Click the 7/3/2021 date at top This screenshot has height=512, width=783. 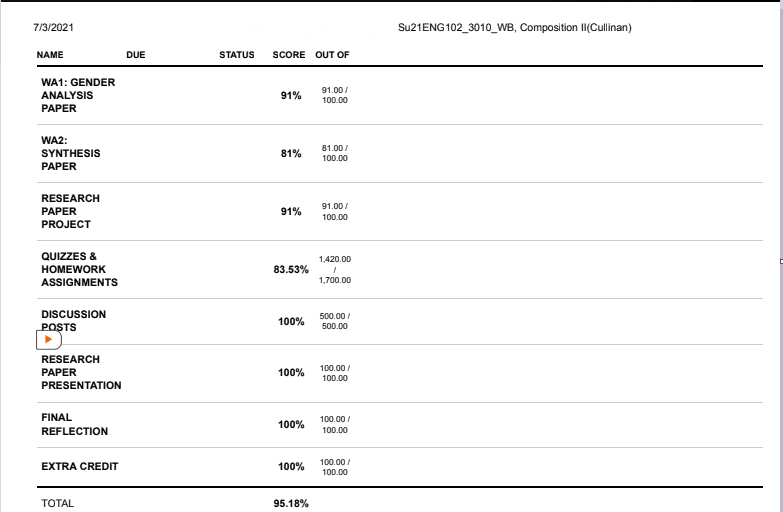point(51,27)
